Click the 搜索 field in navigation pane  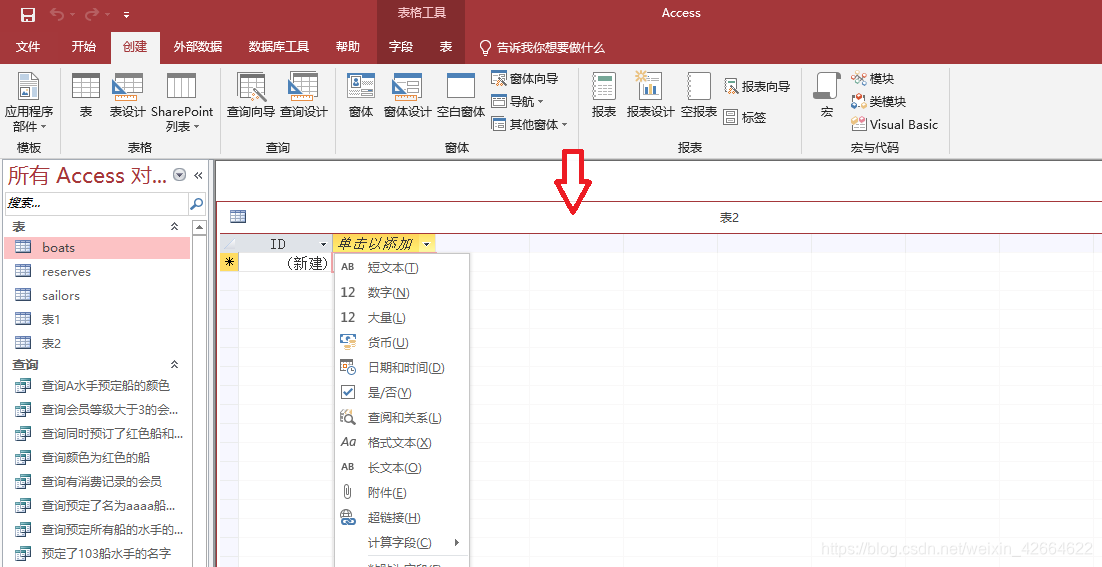click(97, 203)
